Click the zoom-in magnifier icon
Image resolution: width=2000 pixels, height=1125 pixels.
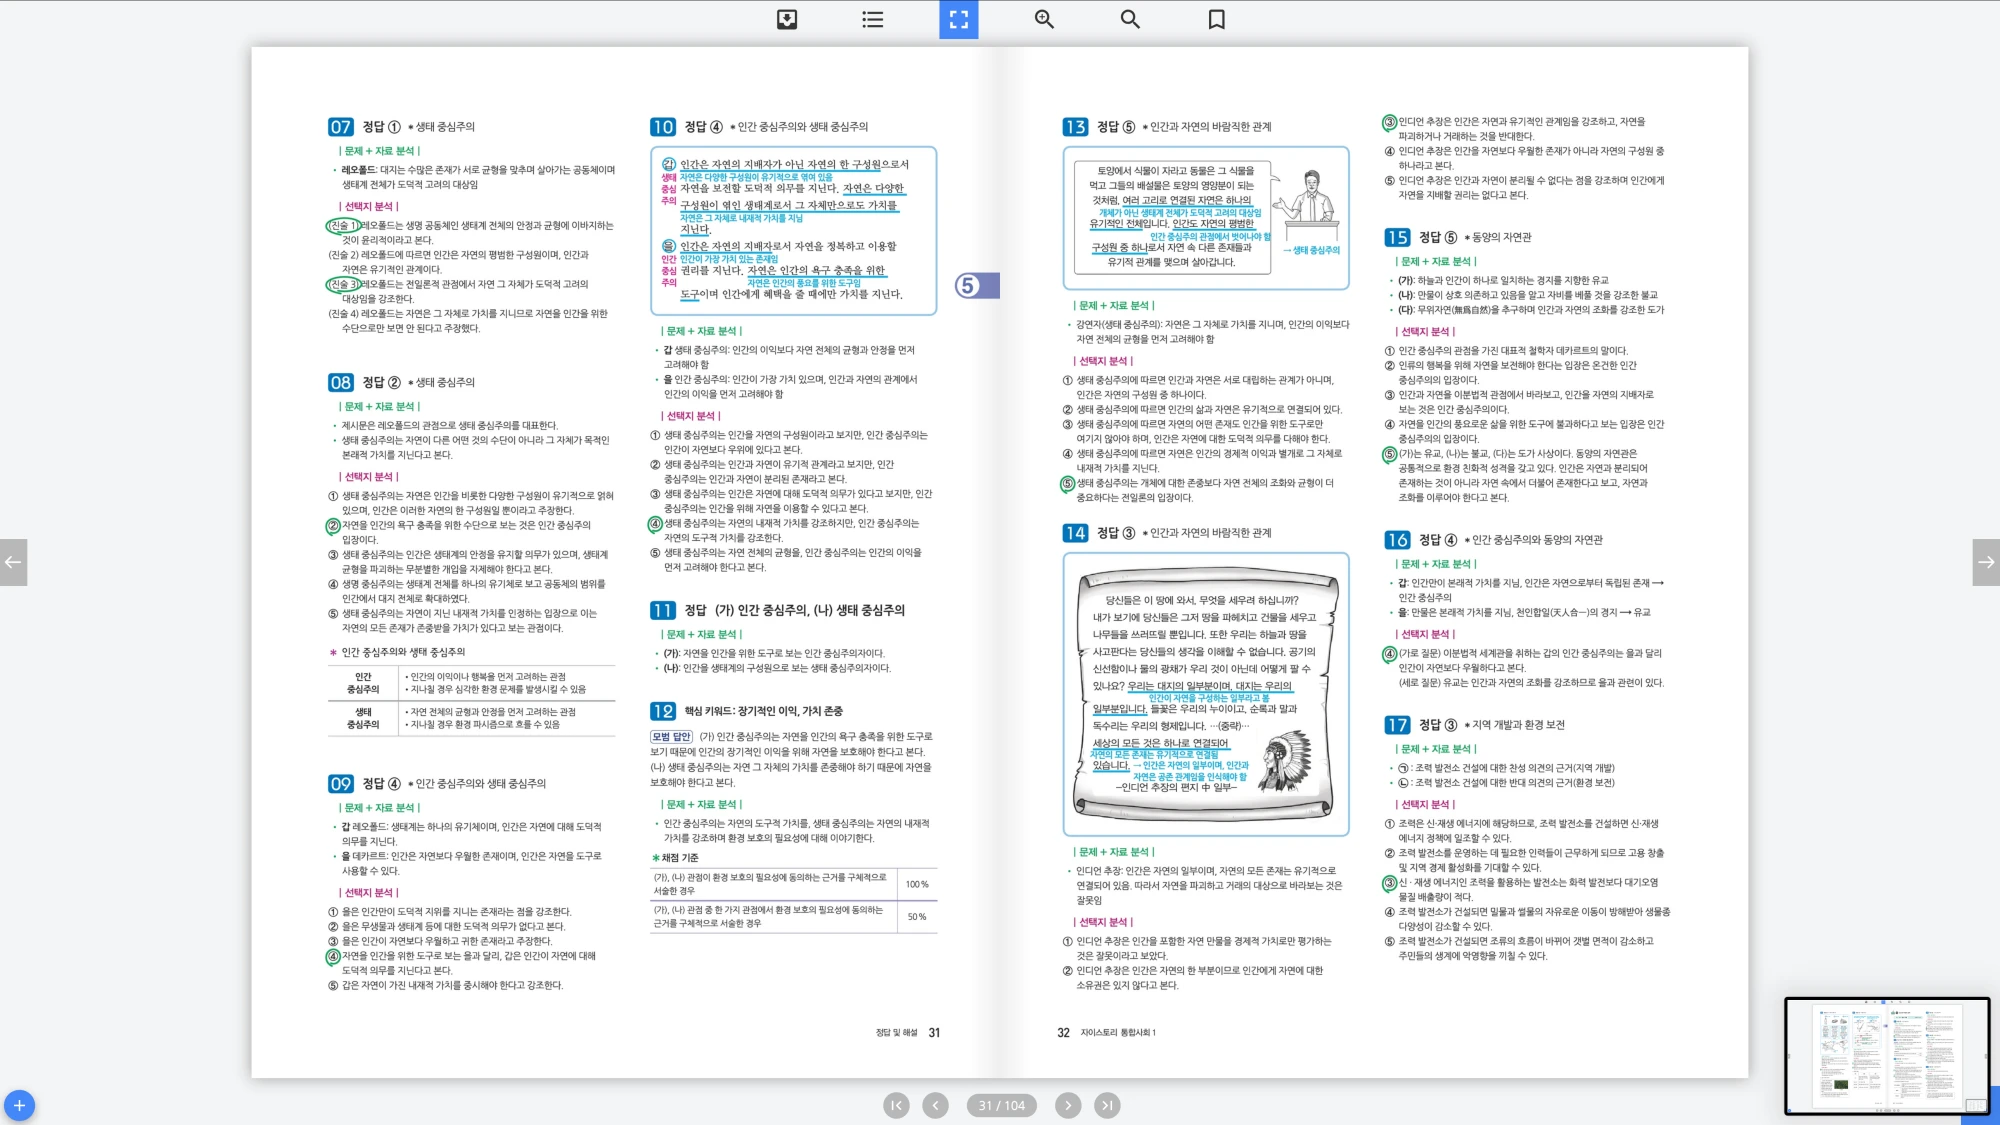pyautogui.click(x=1044, y=19)
